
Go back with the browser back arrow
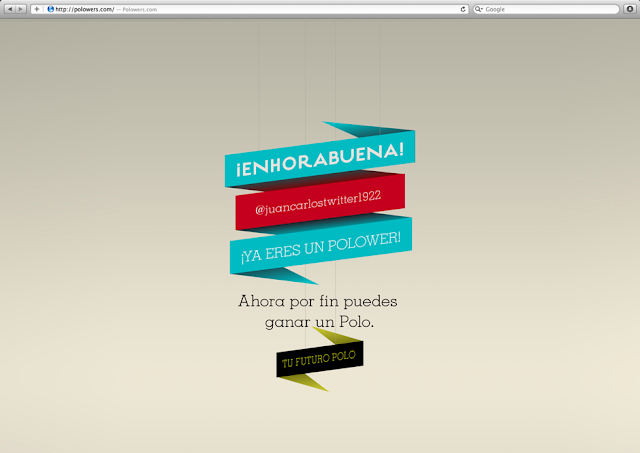point(10,9)
